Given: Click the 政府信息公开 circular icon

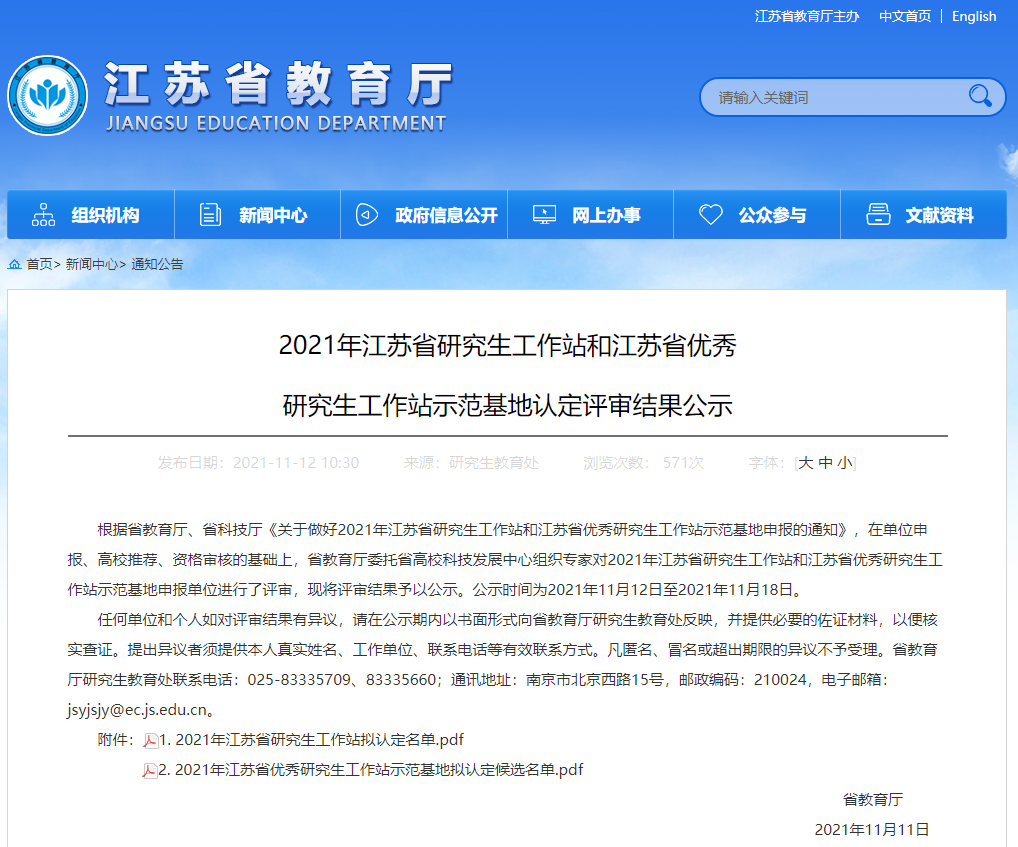Looking at the screenshot, I should tap(367, 215).
